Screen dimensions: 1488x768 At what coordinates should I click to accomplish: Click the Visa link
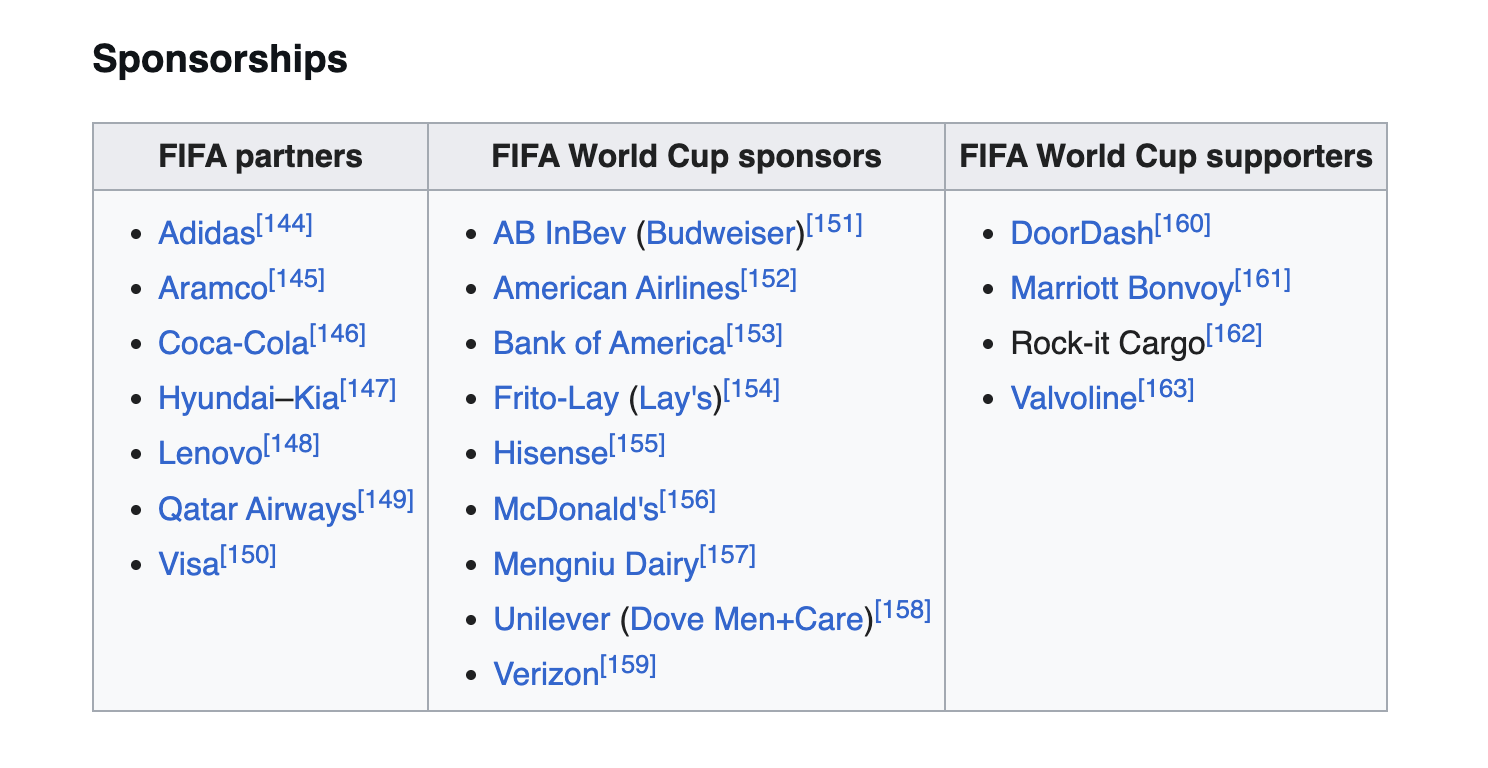pyautogui.click(x=188, y=564)
